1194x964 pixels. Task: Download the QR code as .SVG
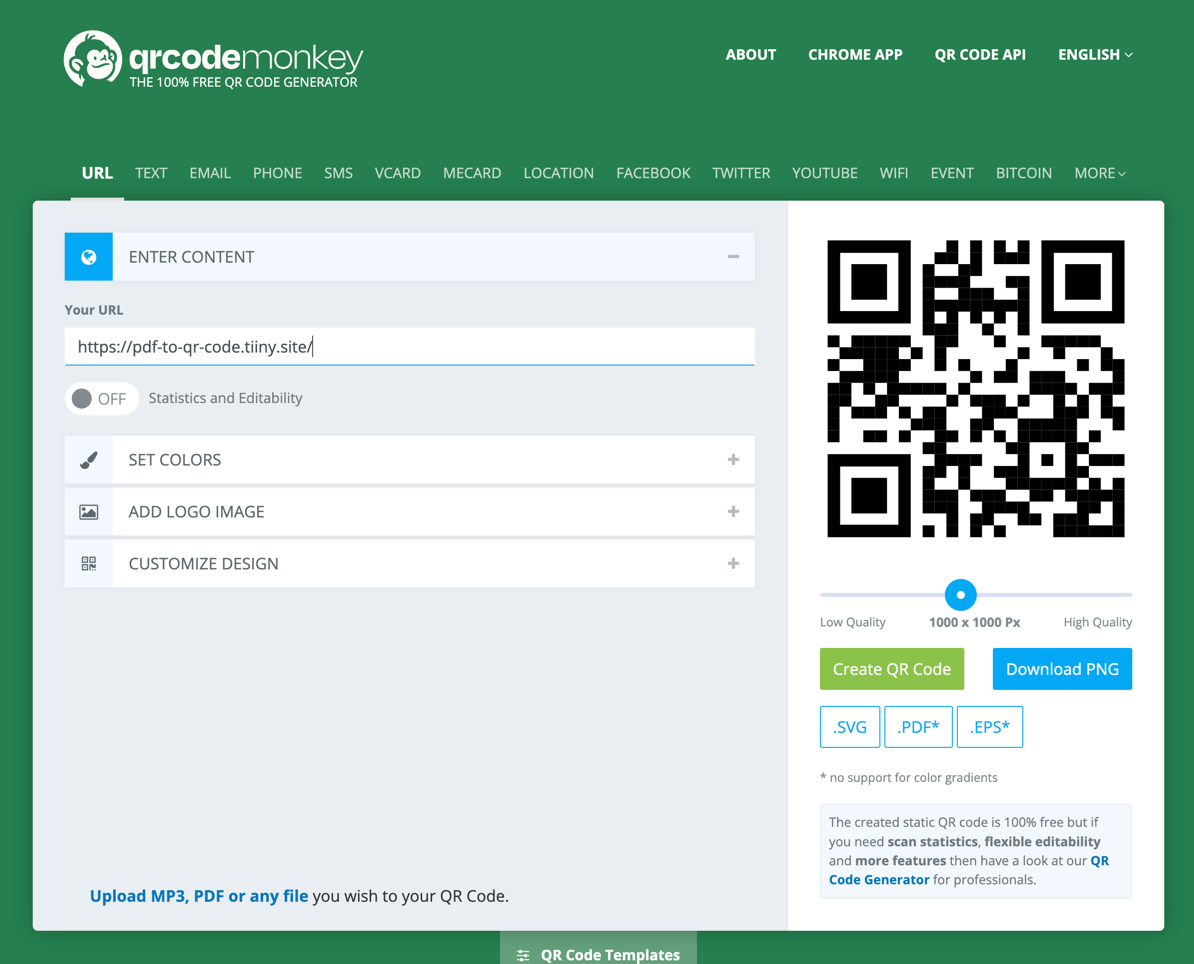pyautogui.click(x=850, y=727)
